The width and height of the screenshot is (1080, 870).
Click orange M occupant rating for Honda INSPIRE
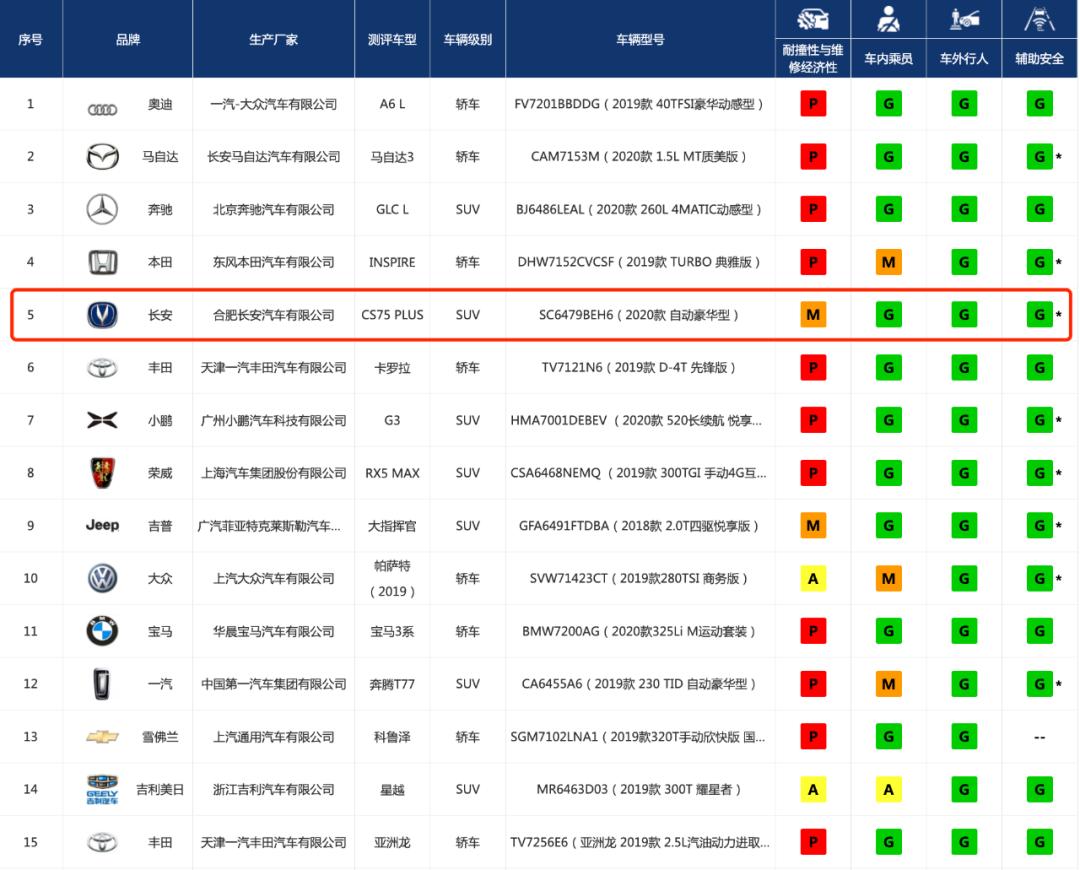click(x=888, y=262)
